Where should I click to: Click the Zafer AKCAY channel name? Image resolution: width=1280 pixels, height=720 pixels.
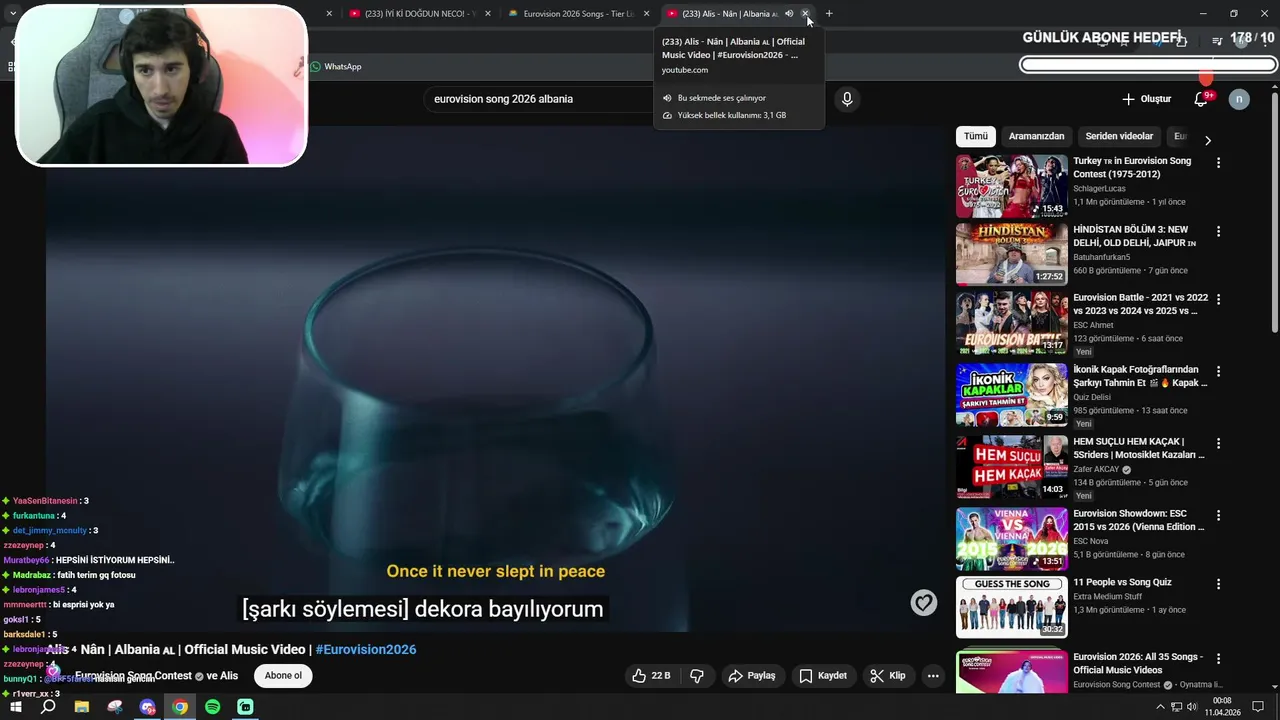click(x=1096, y=469)
